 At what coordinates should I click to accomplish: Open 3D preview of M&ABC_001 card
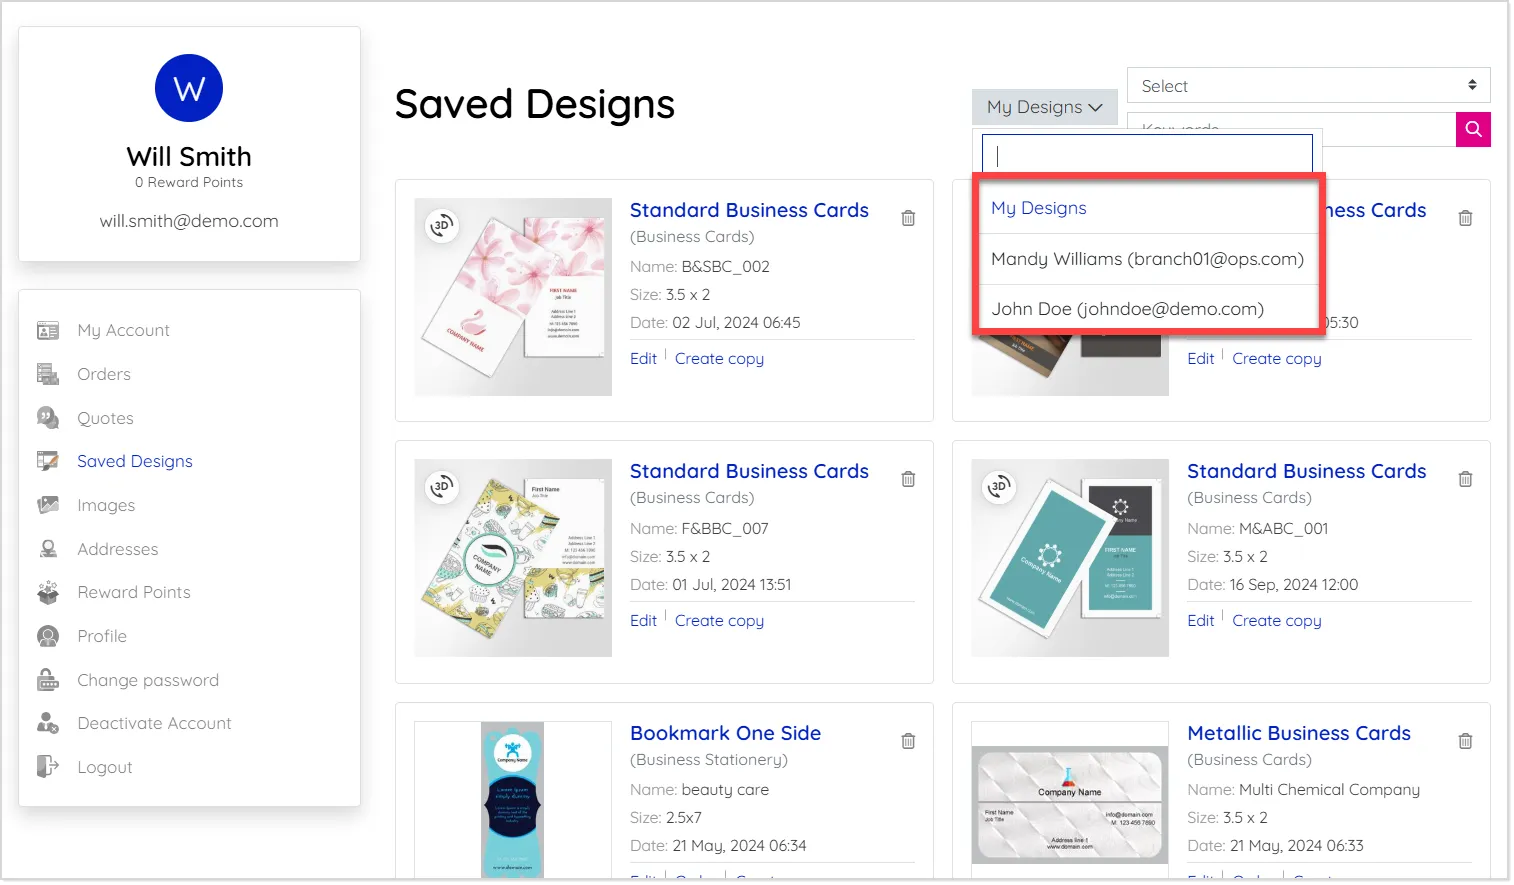(x=998, y=487)
